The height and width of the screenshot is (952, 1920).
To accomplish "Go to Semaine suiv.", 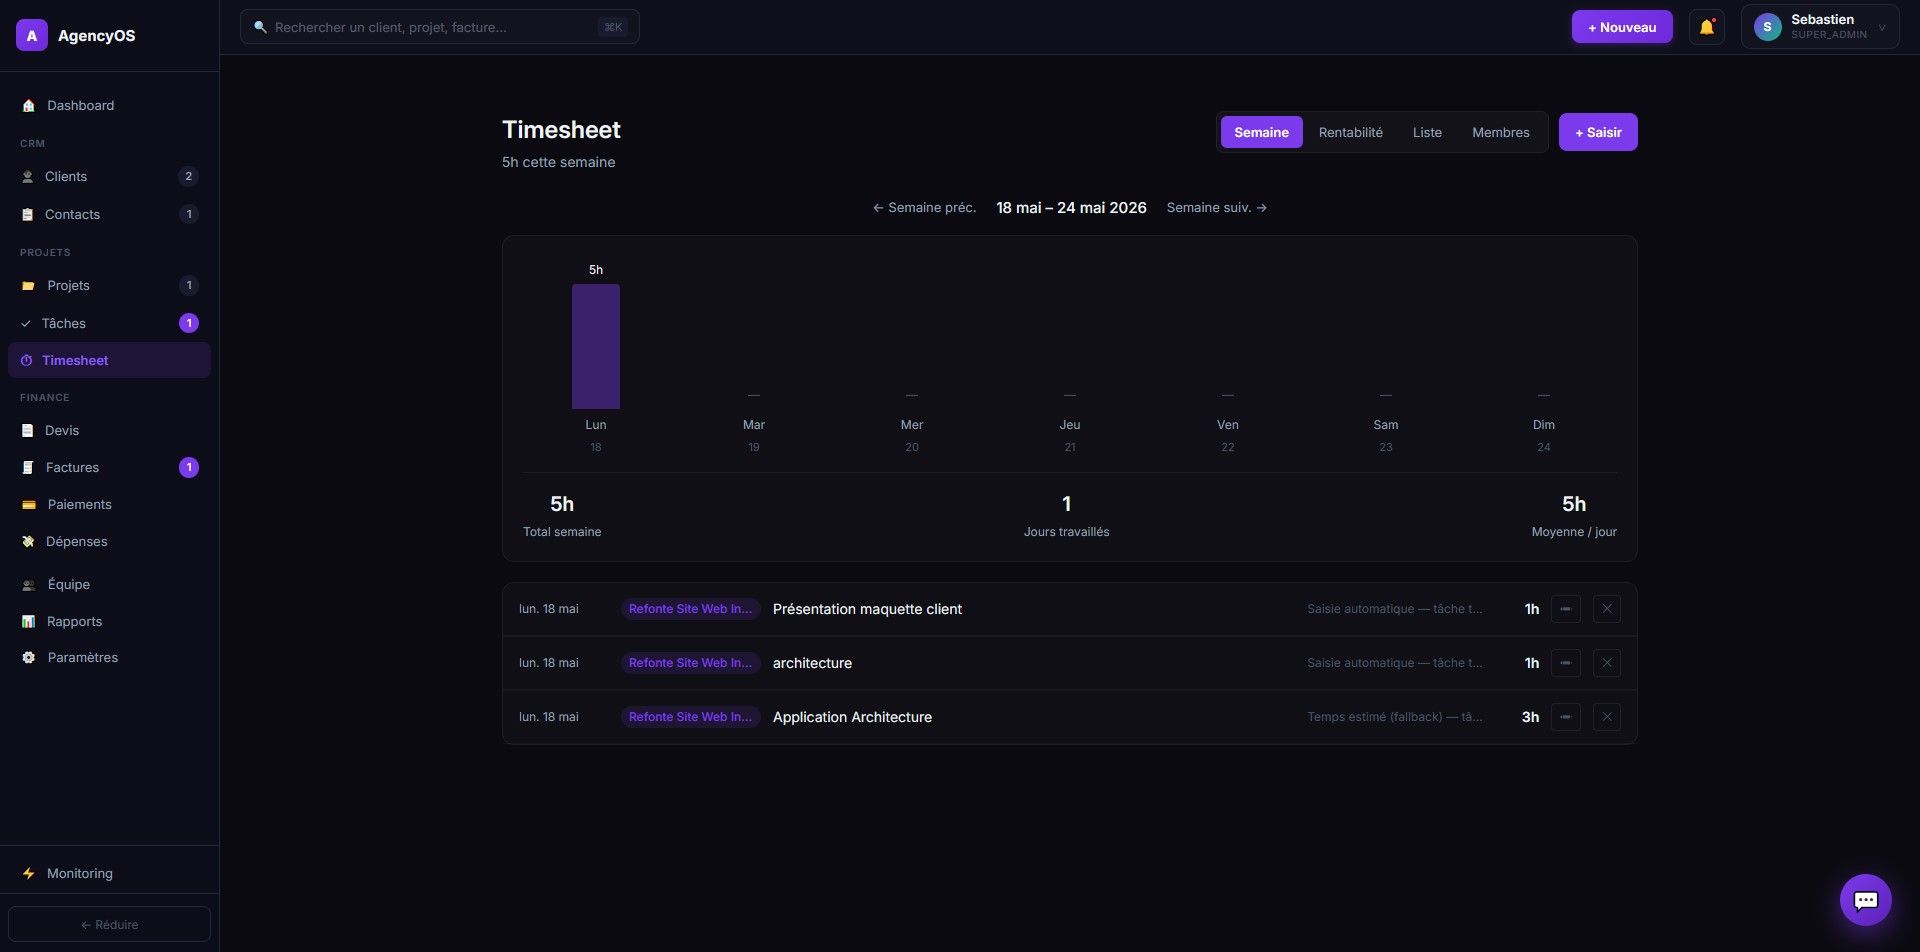I will click(1217, 208).
